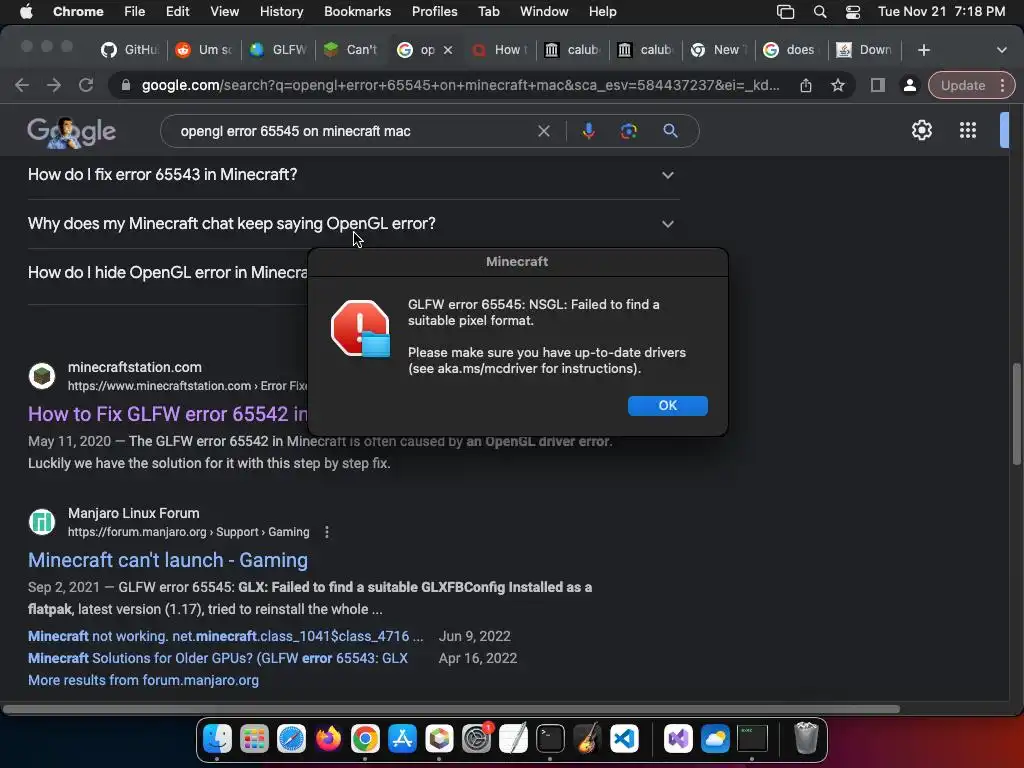Go back to the previous page

click(22, 85)
